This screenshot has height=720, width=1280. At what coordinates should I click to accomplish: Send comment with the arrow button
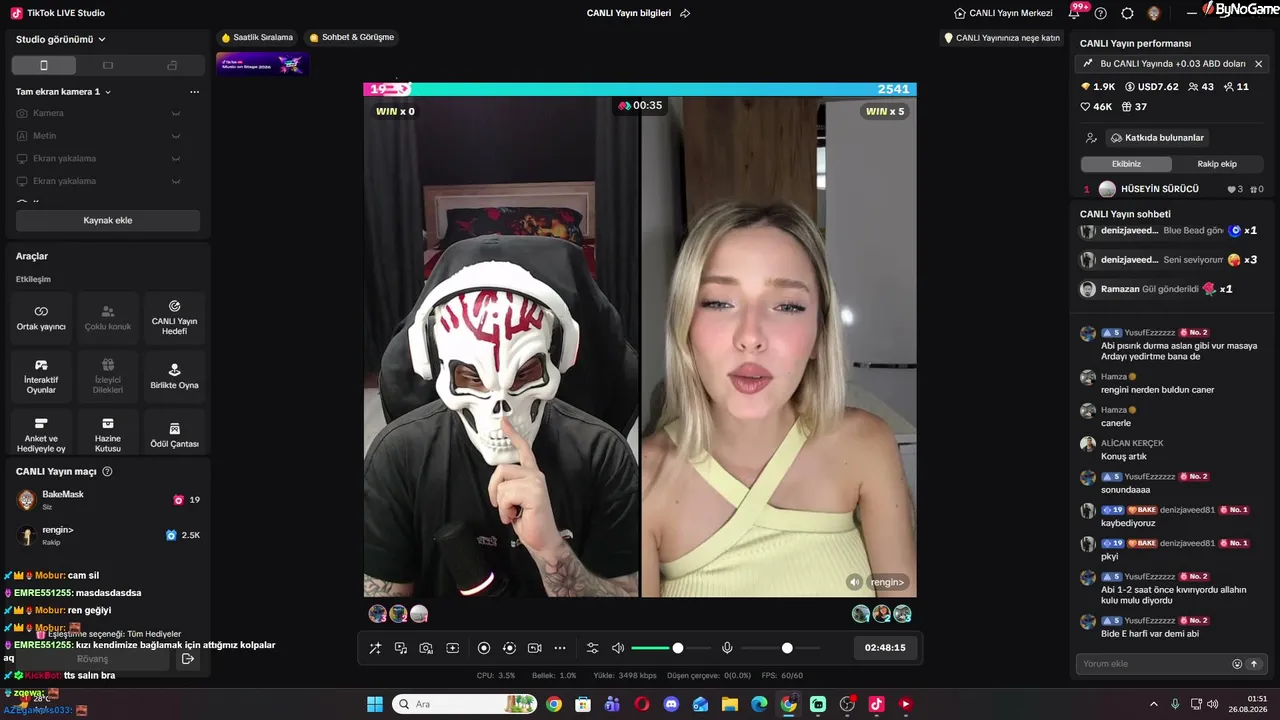tap(1254, 664)
